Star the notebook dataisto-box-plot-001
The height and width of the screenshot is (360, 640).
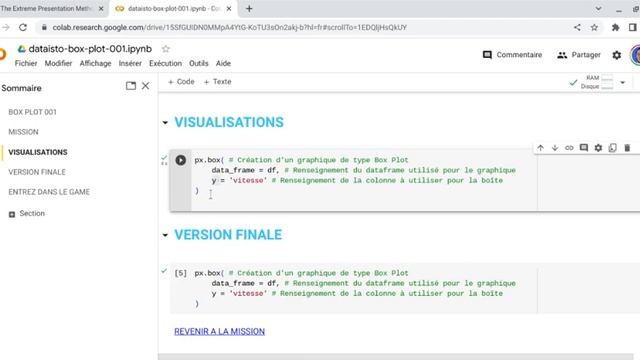pyautogui.click(x=165, y=49)
